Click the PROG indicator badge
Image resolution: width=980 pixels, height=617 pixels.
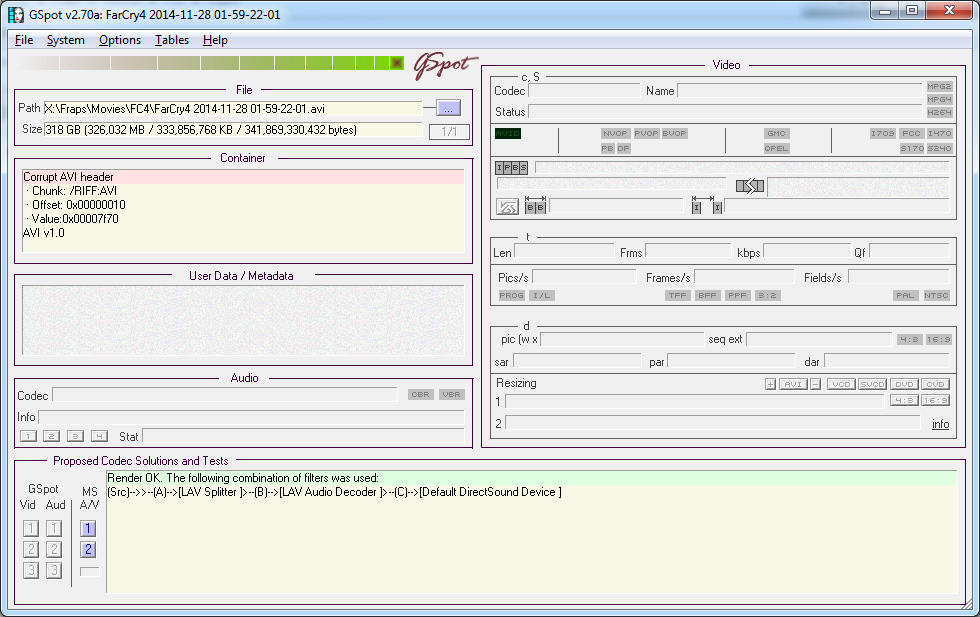511,295
